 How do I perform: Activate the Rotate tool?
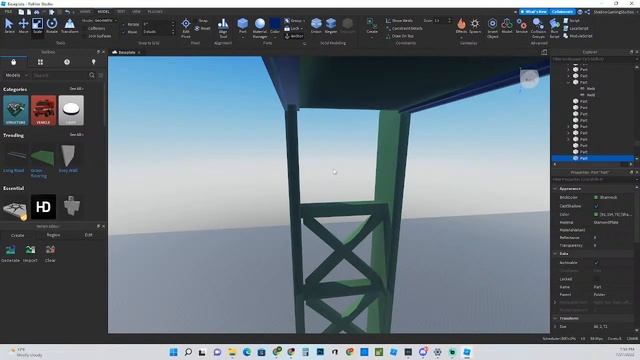point(52,26)
